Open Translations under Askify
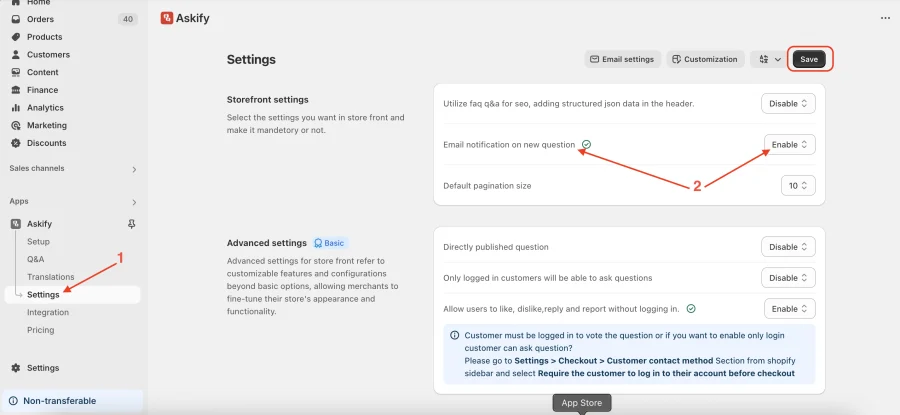This screenshot has height=415, width=900. (x=51, y=277)
